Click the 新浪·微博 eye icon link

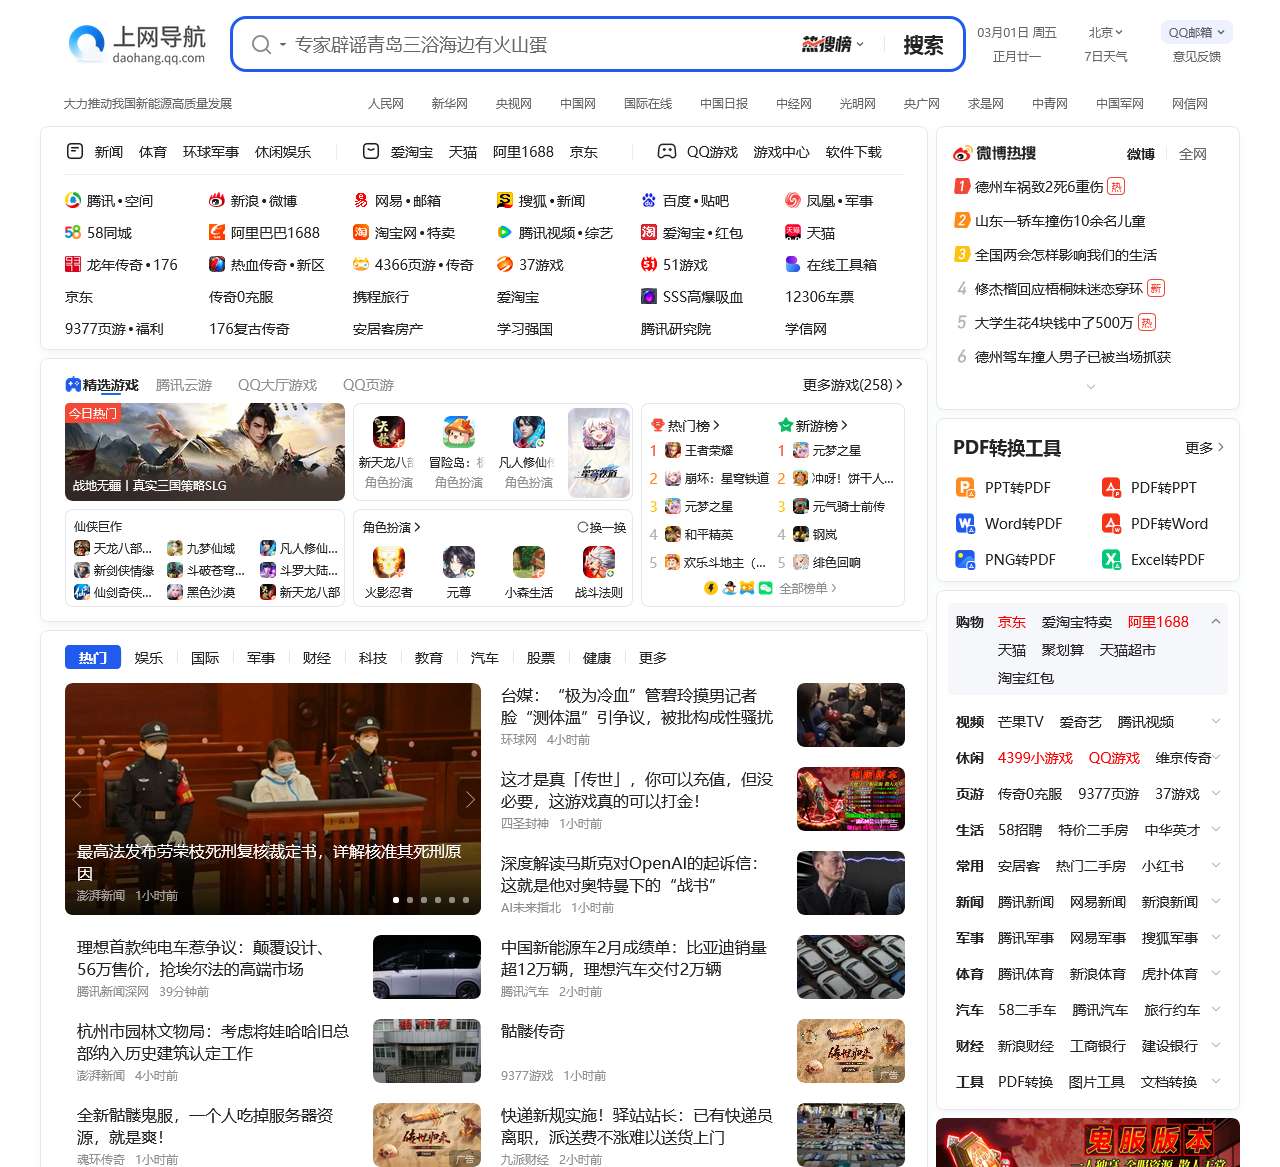tap(217, 200)
